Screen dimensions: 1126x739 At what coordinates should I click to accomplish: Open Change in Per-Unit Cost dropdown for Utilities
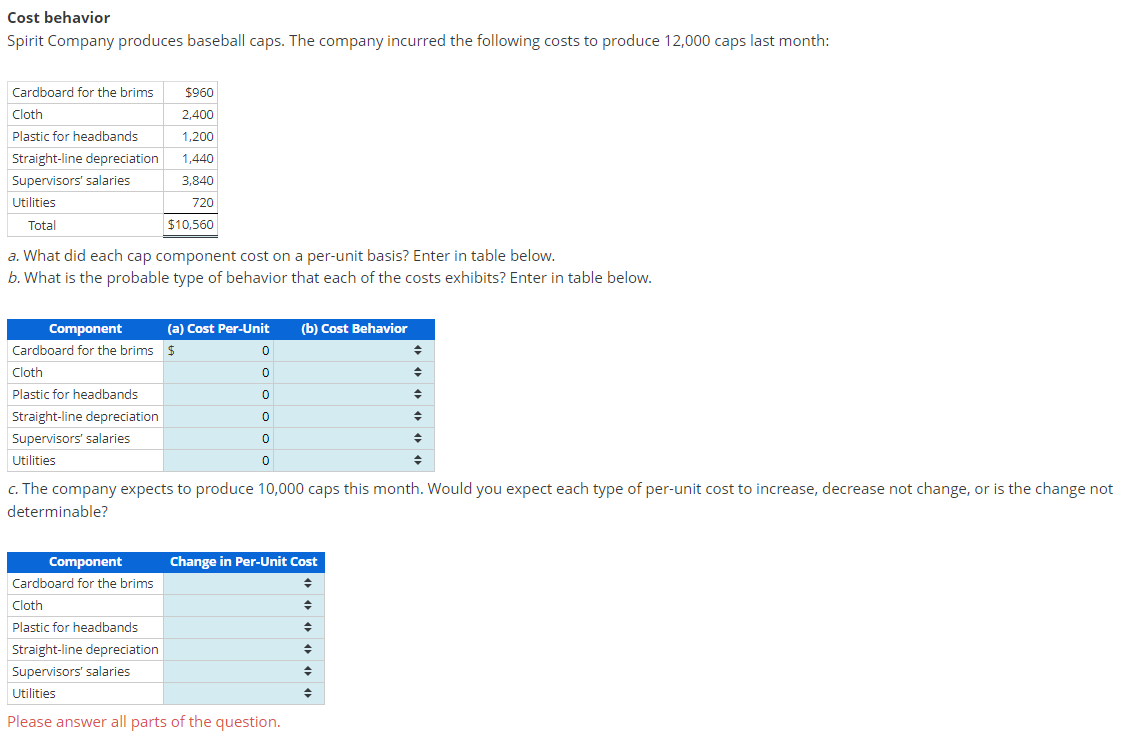243,694
